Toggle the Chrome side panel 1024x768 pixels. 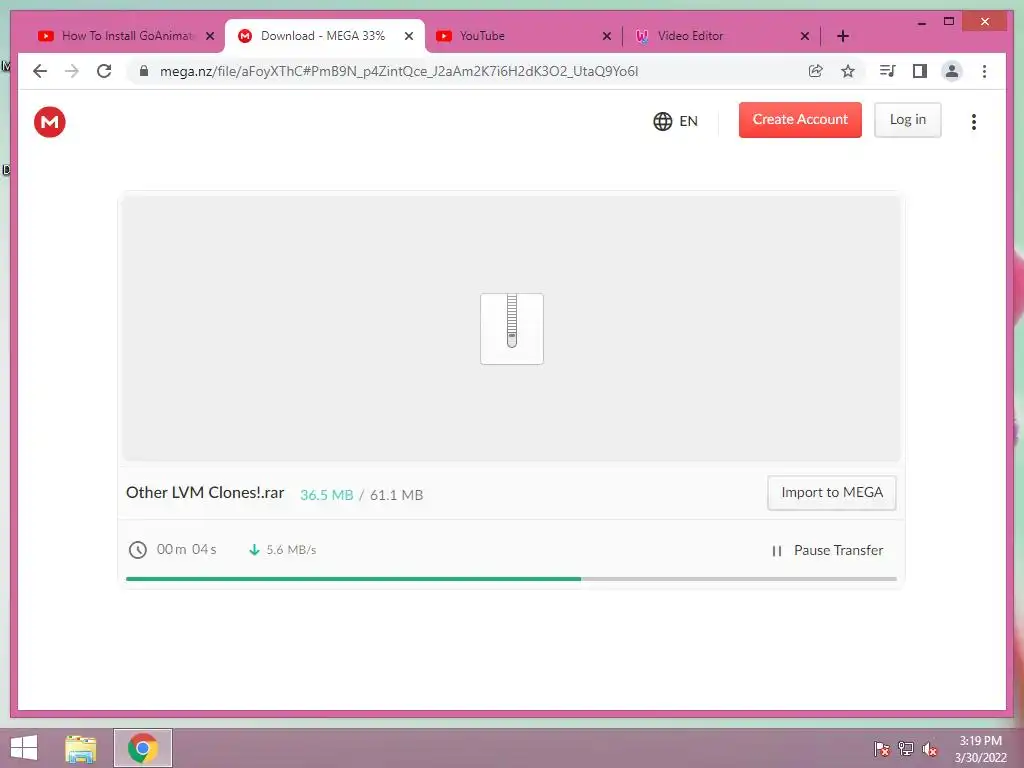[x=920, y=71]
